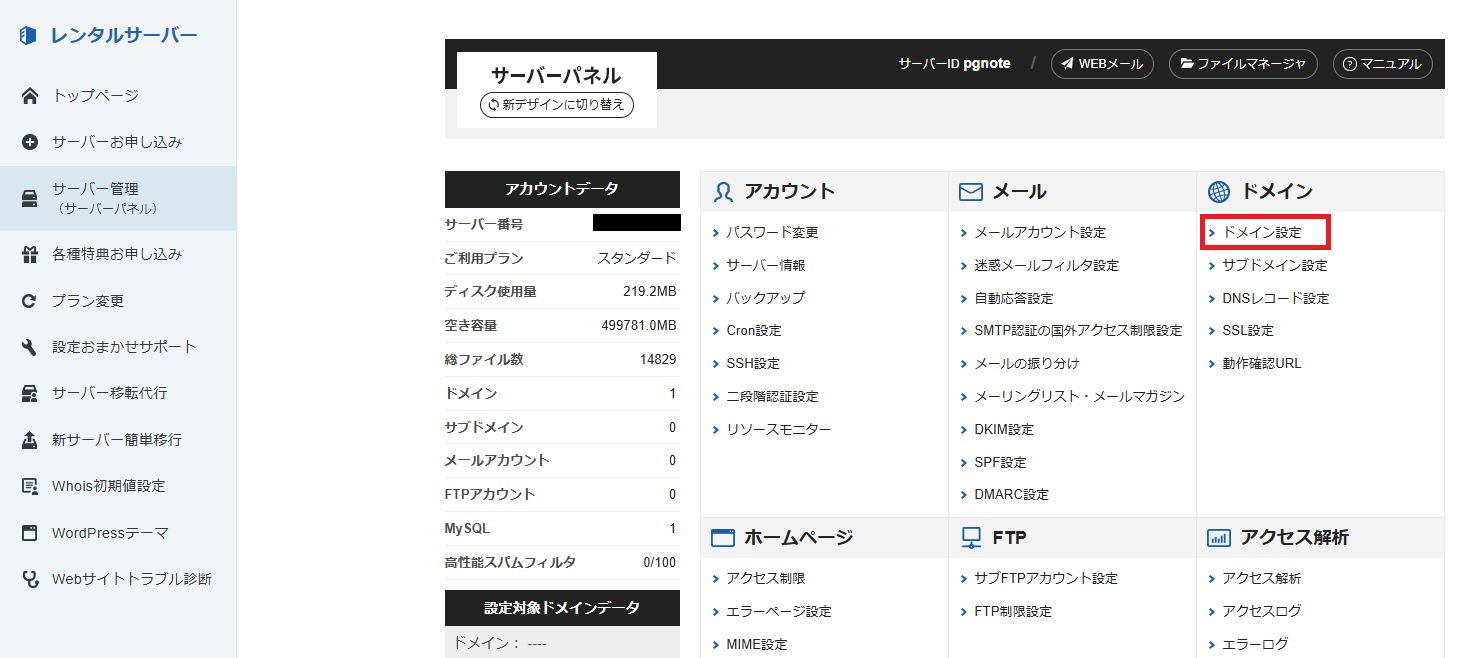Click the icon beside Whois初期値設定
This screenshot has height=658, width=1469.
click(x=30, y=486)
